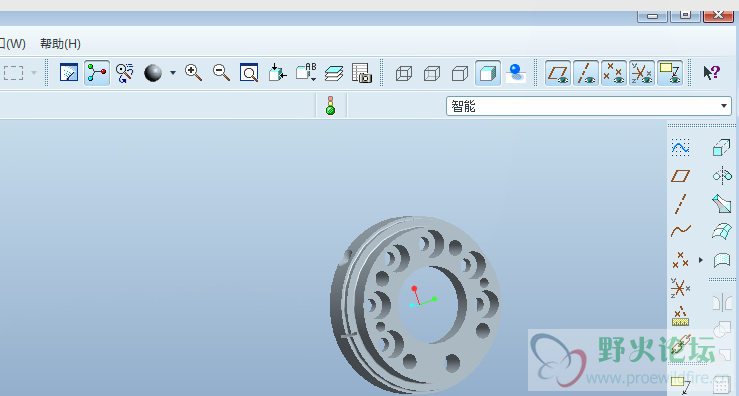Screen dimensions: 739x396
Task: Click the Zoom In magnifier icon
Action: tap(194, 73)
